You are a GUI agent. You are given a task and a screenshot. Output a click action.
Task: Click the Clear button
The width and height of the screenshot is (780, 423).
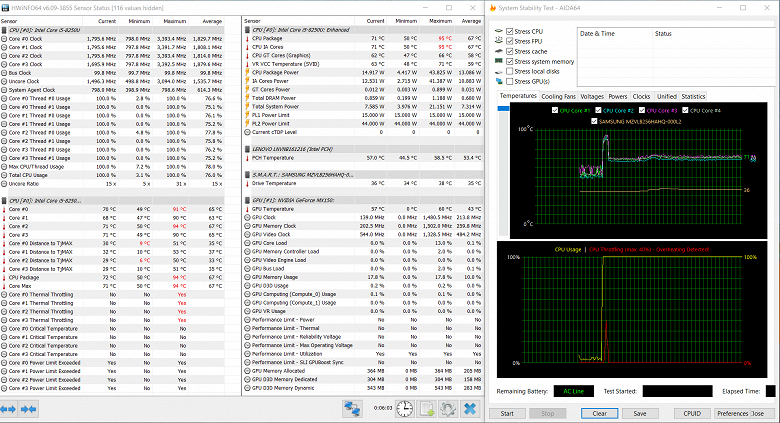point(599,413)
